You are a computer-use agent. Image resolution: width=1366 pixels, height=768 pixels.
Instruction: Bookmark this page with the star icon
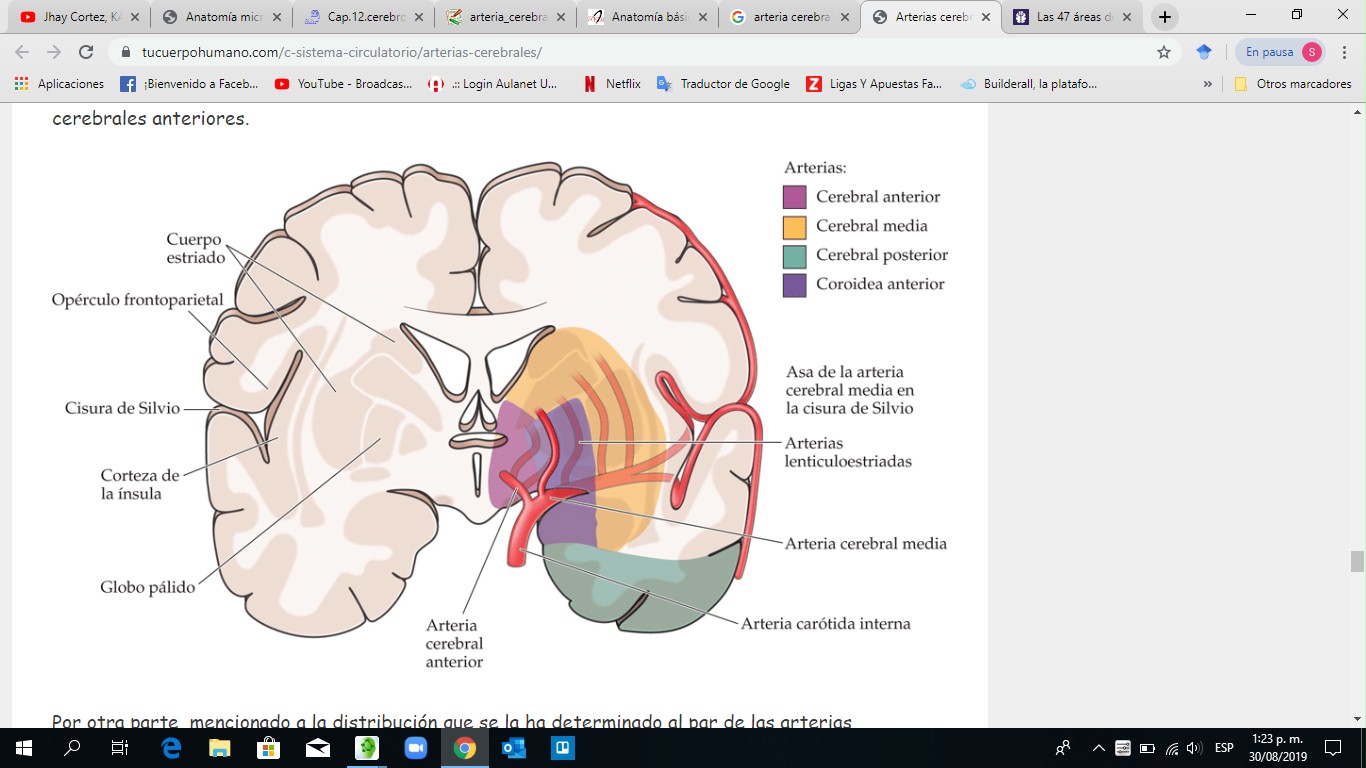pos(1164,52)
